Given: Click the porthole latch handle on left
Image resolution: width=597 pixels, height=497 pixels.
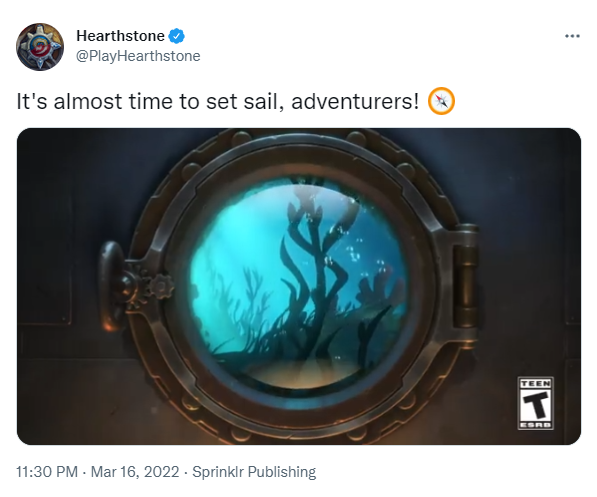Looking at the screenshot, I should 113,286.
